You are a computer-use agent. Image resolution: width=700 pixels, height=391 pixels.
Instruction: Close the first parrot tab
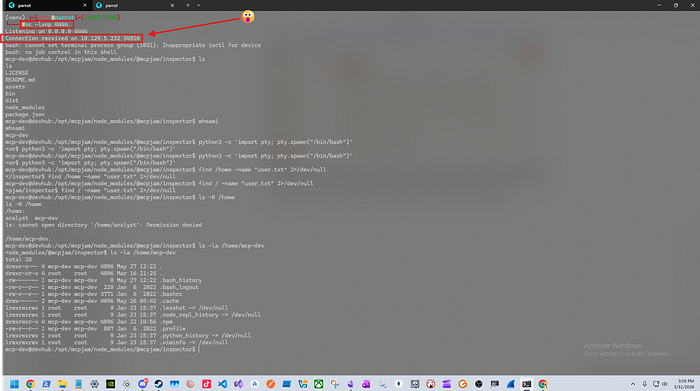tap(85, 5)
